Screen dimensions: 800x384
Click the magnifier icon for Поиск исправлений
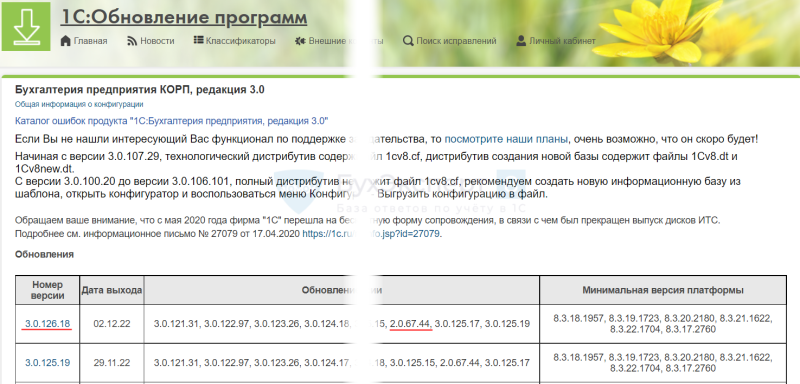tap(408, 41)
